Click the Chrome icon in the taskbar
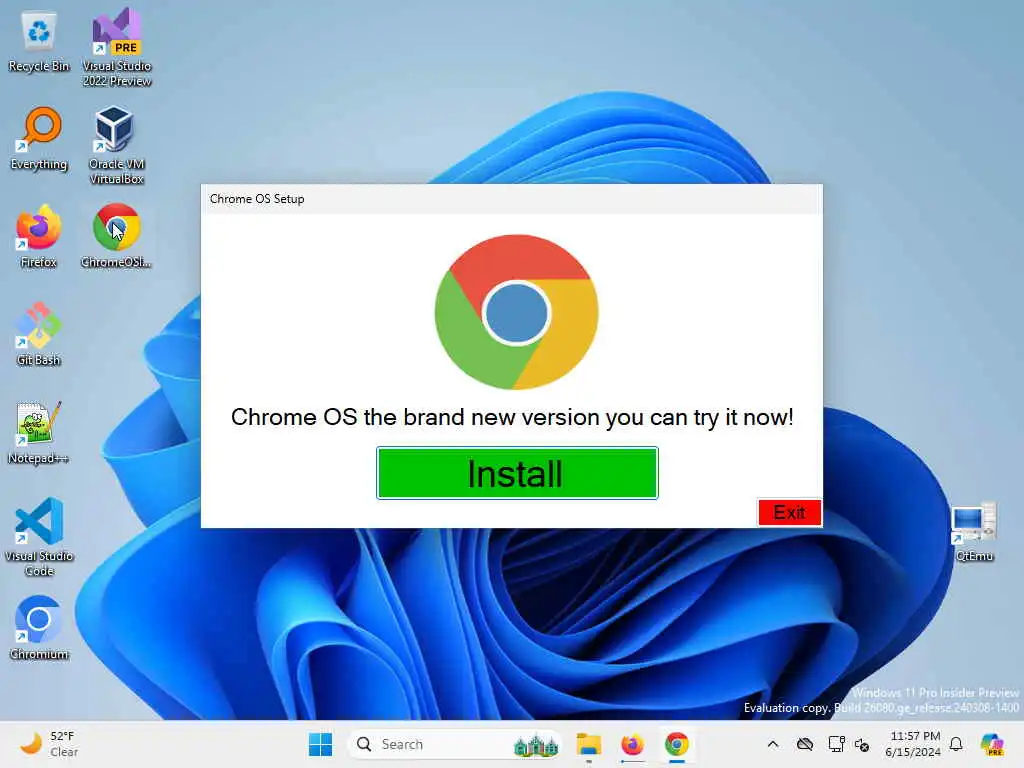Image resolution: width=1024 pixels, height=768 pixels. (677, 744)
